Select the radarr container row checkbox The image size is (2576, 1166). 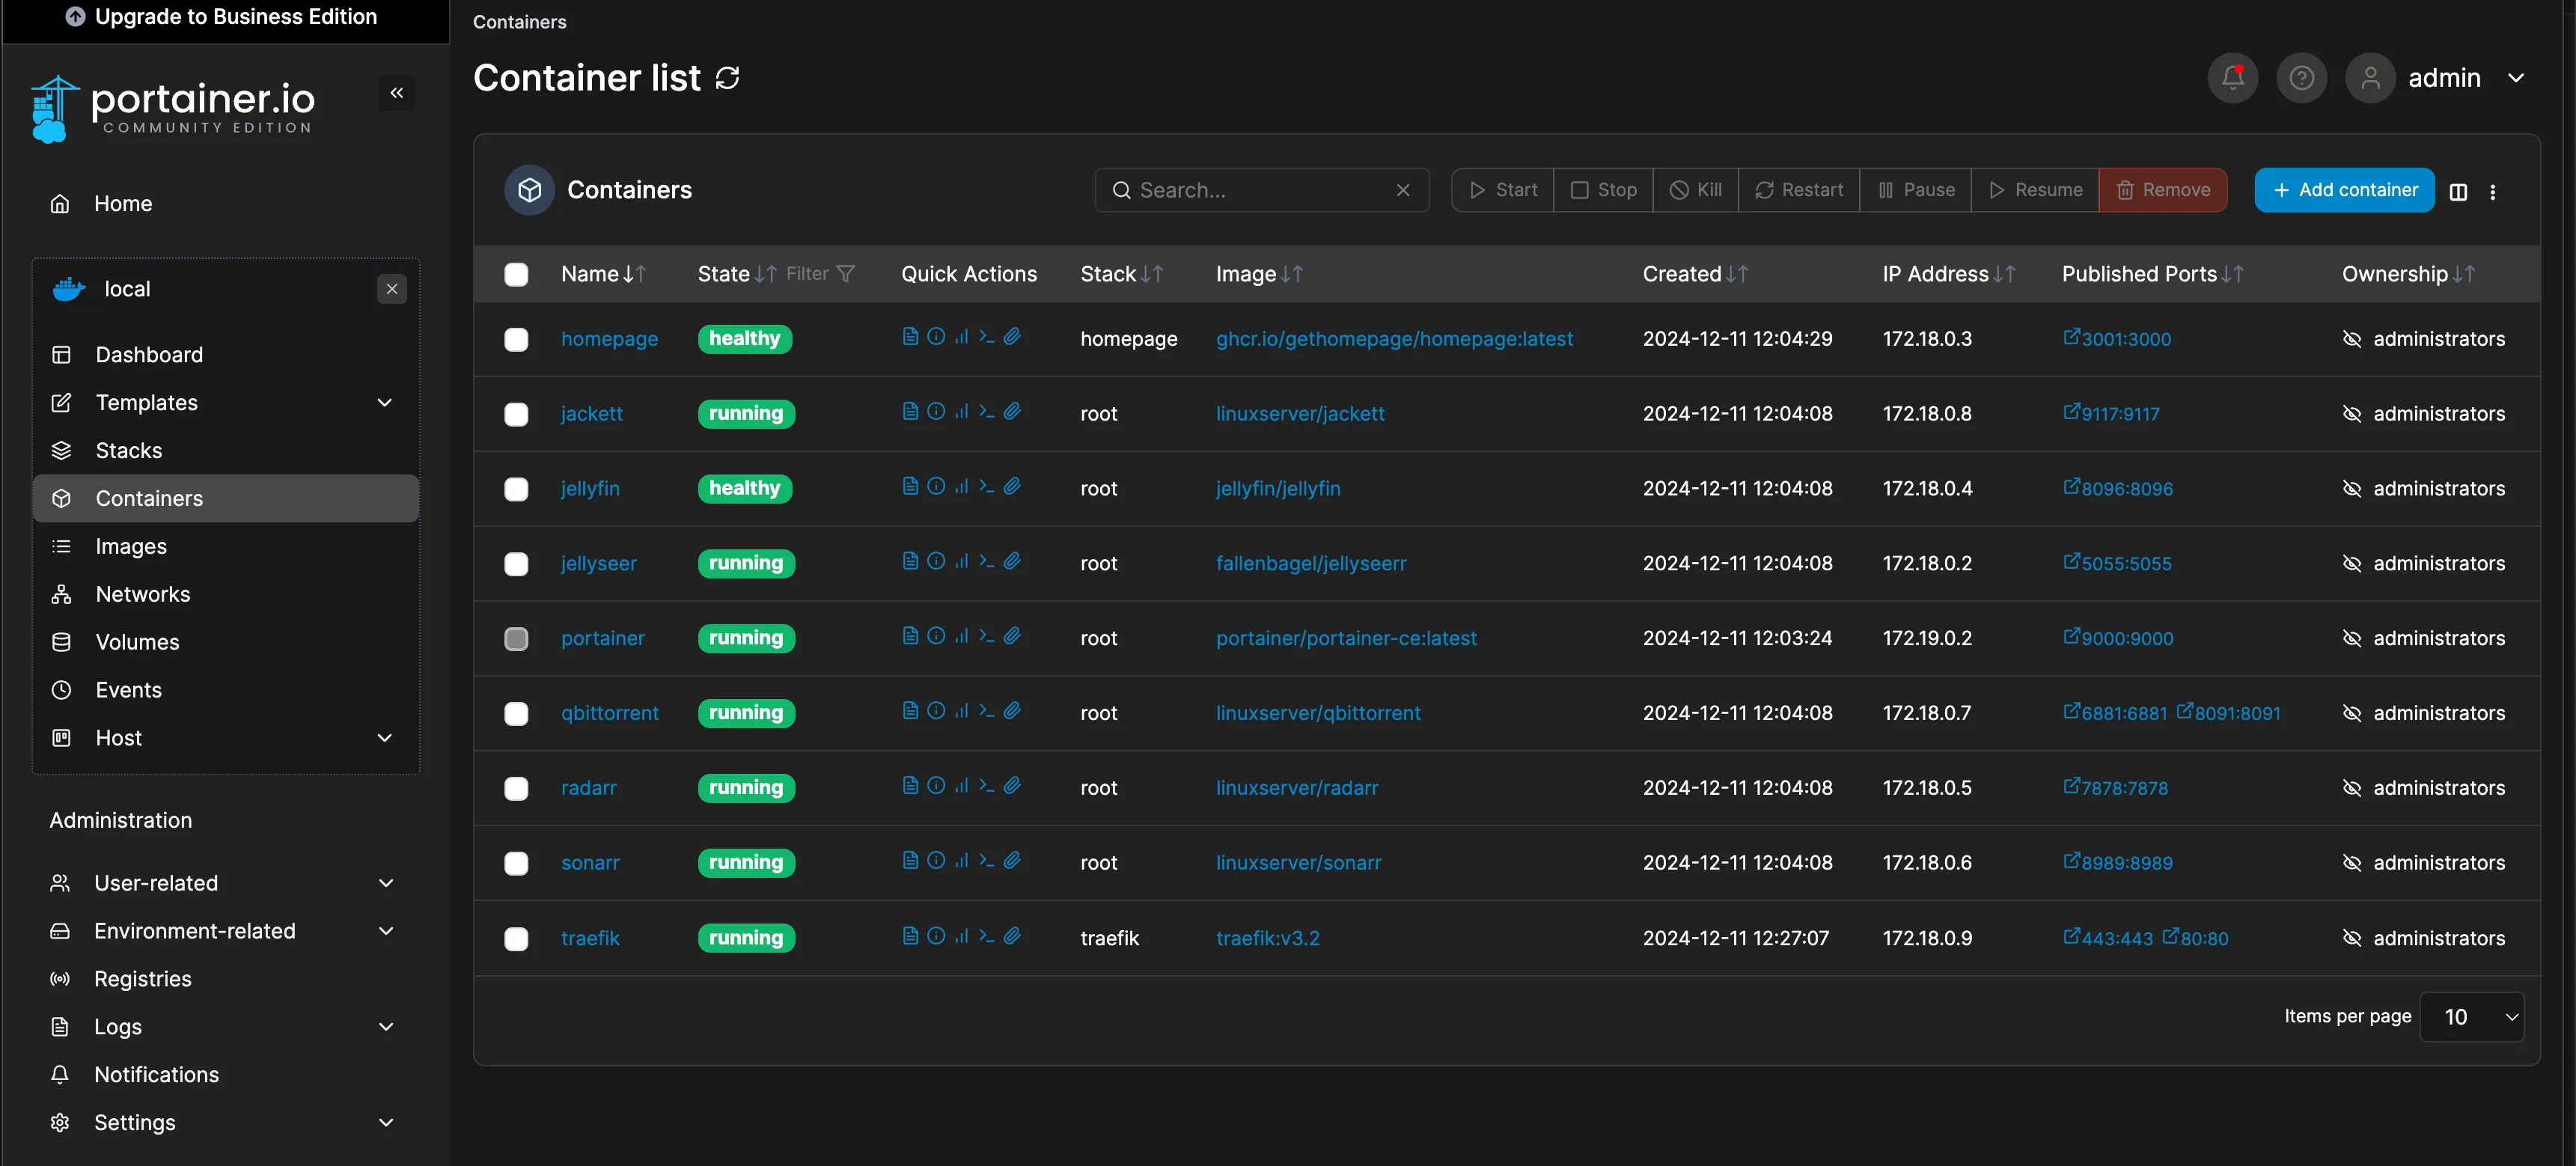pos(516,788)
